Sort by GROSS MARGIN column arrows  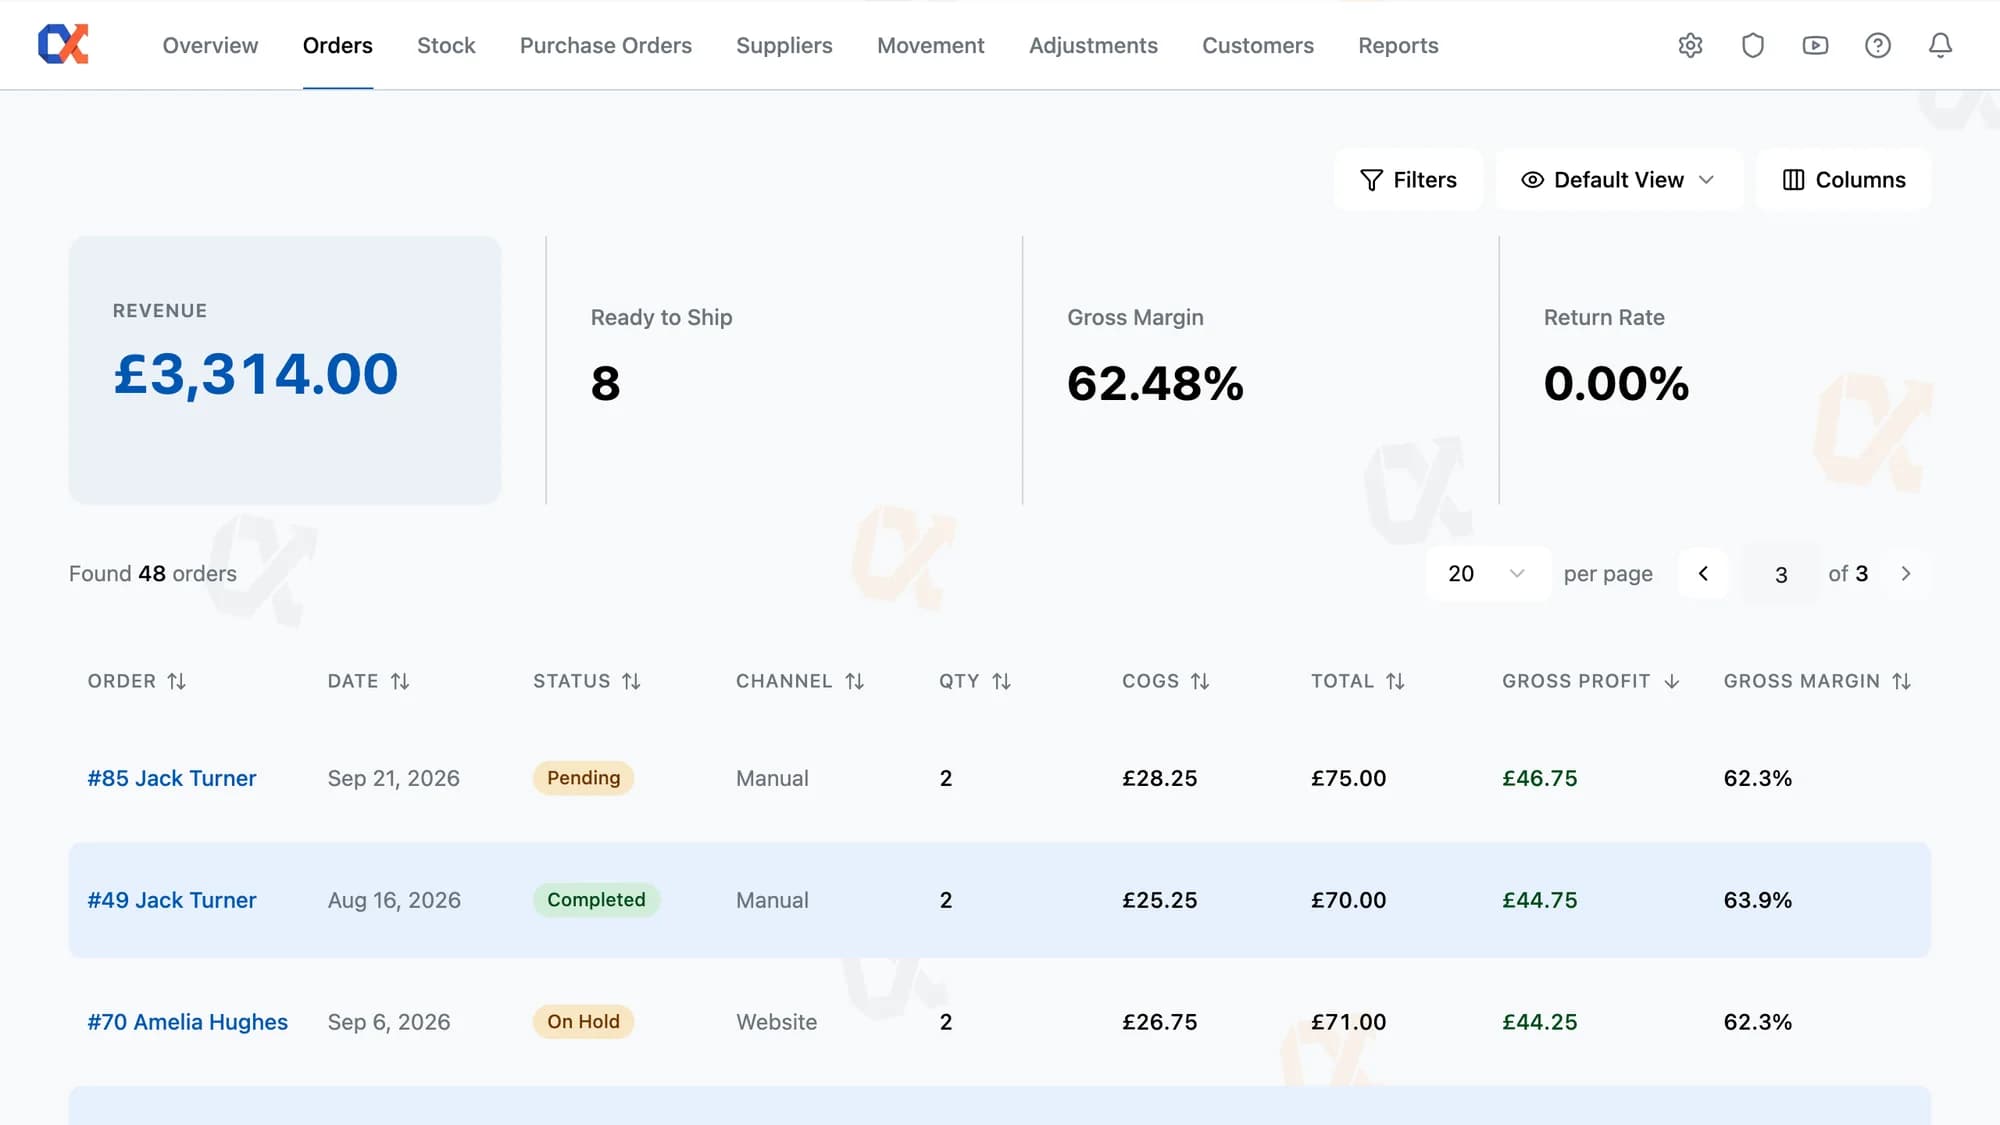click(1901, 681)
